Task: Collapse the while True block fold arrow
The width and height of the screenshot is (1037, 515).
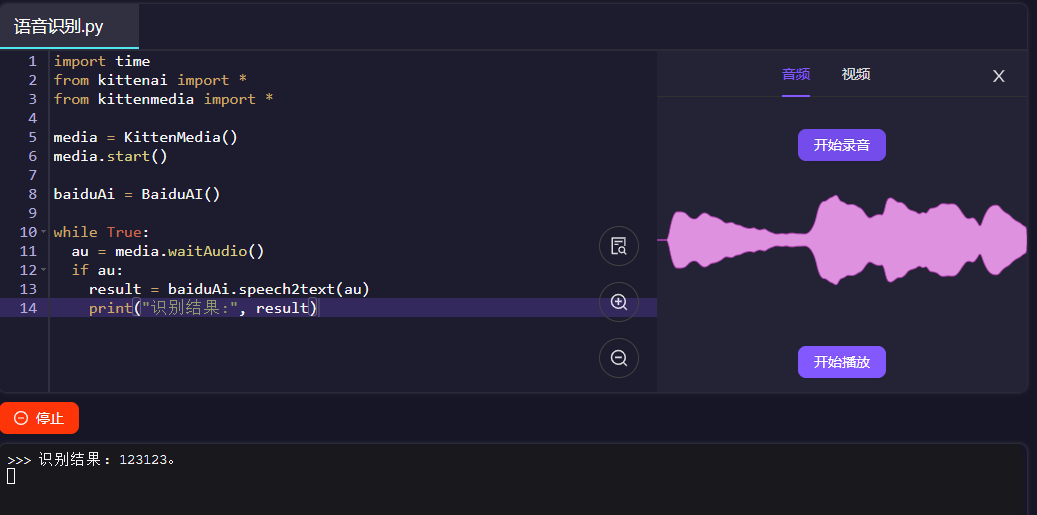Action: pos(44,232)
